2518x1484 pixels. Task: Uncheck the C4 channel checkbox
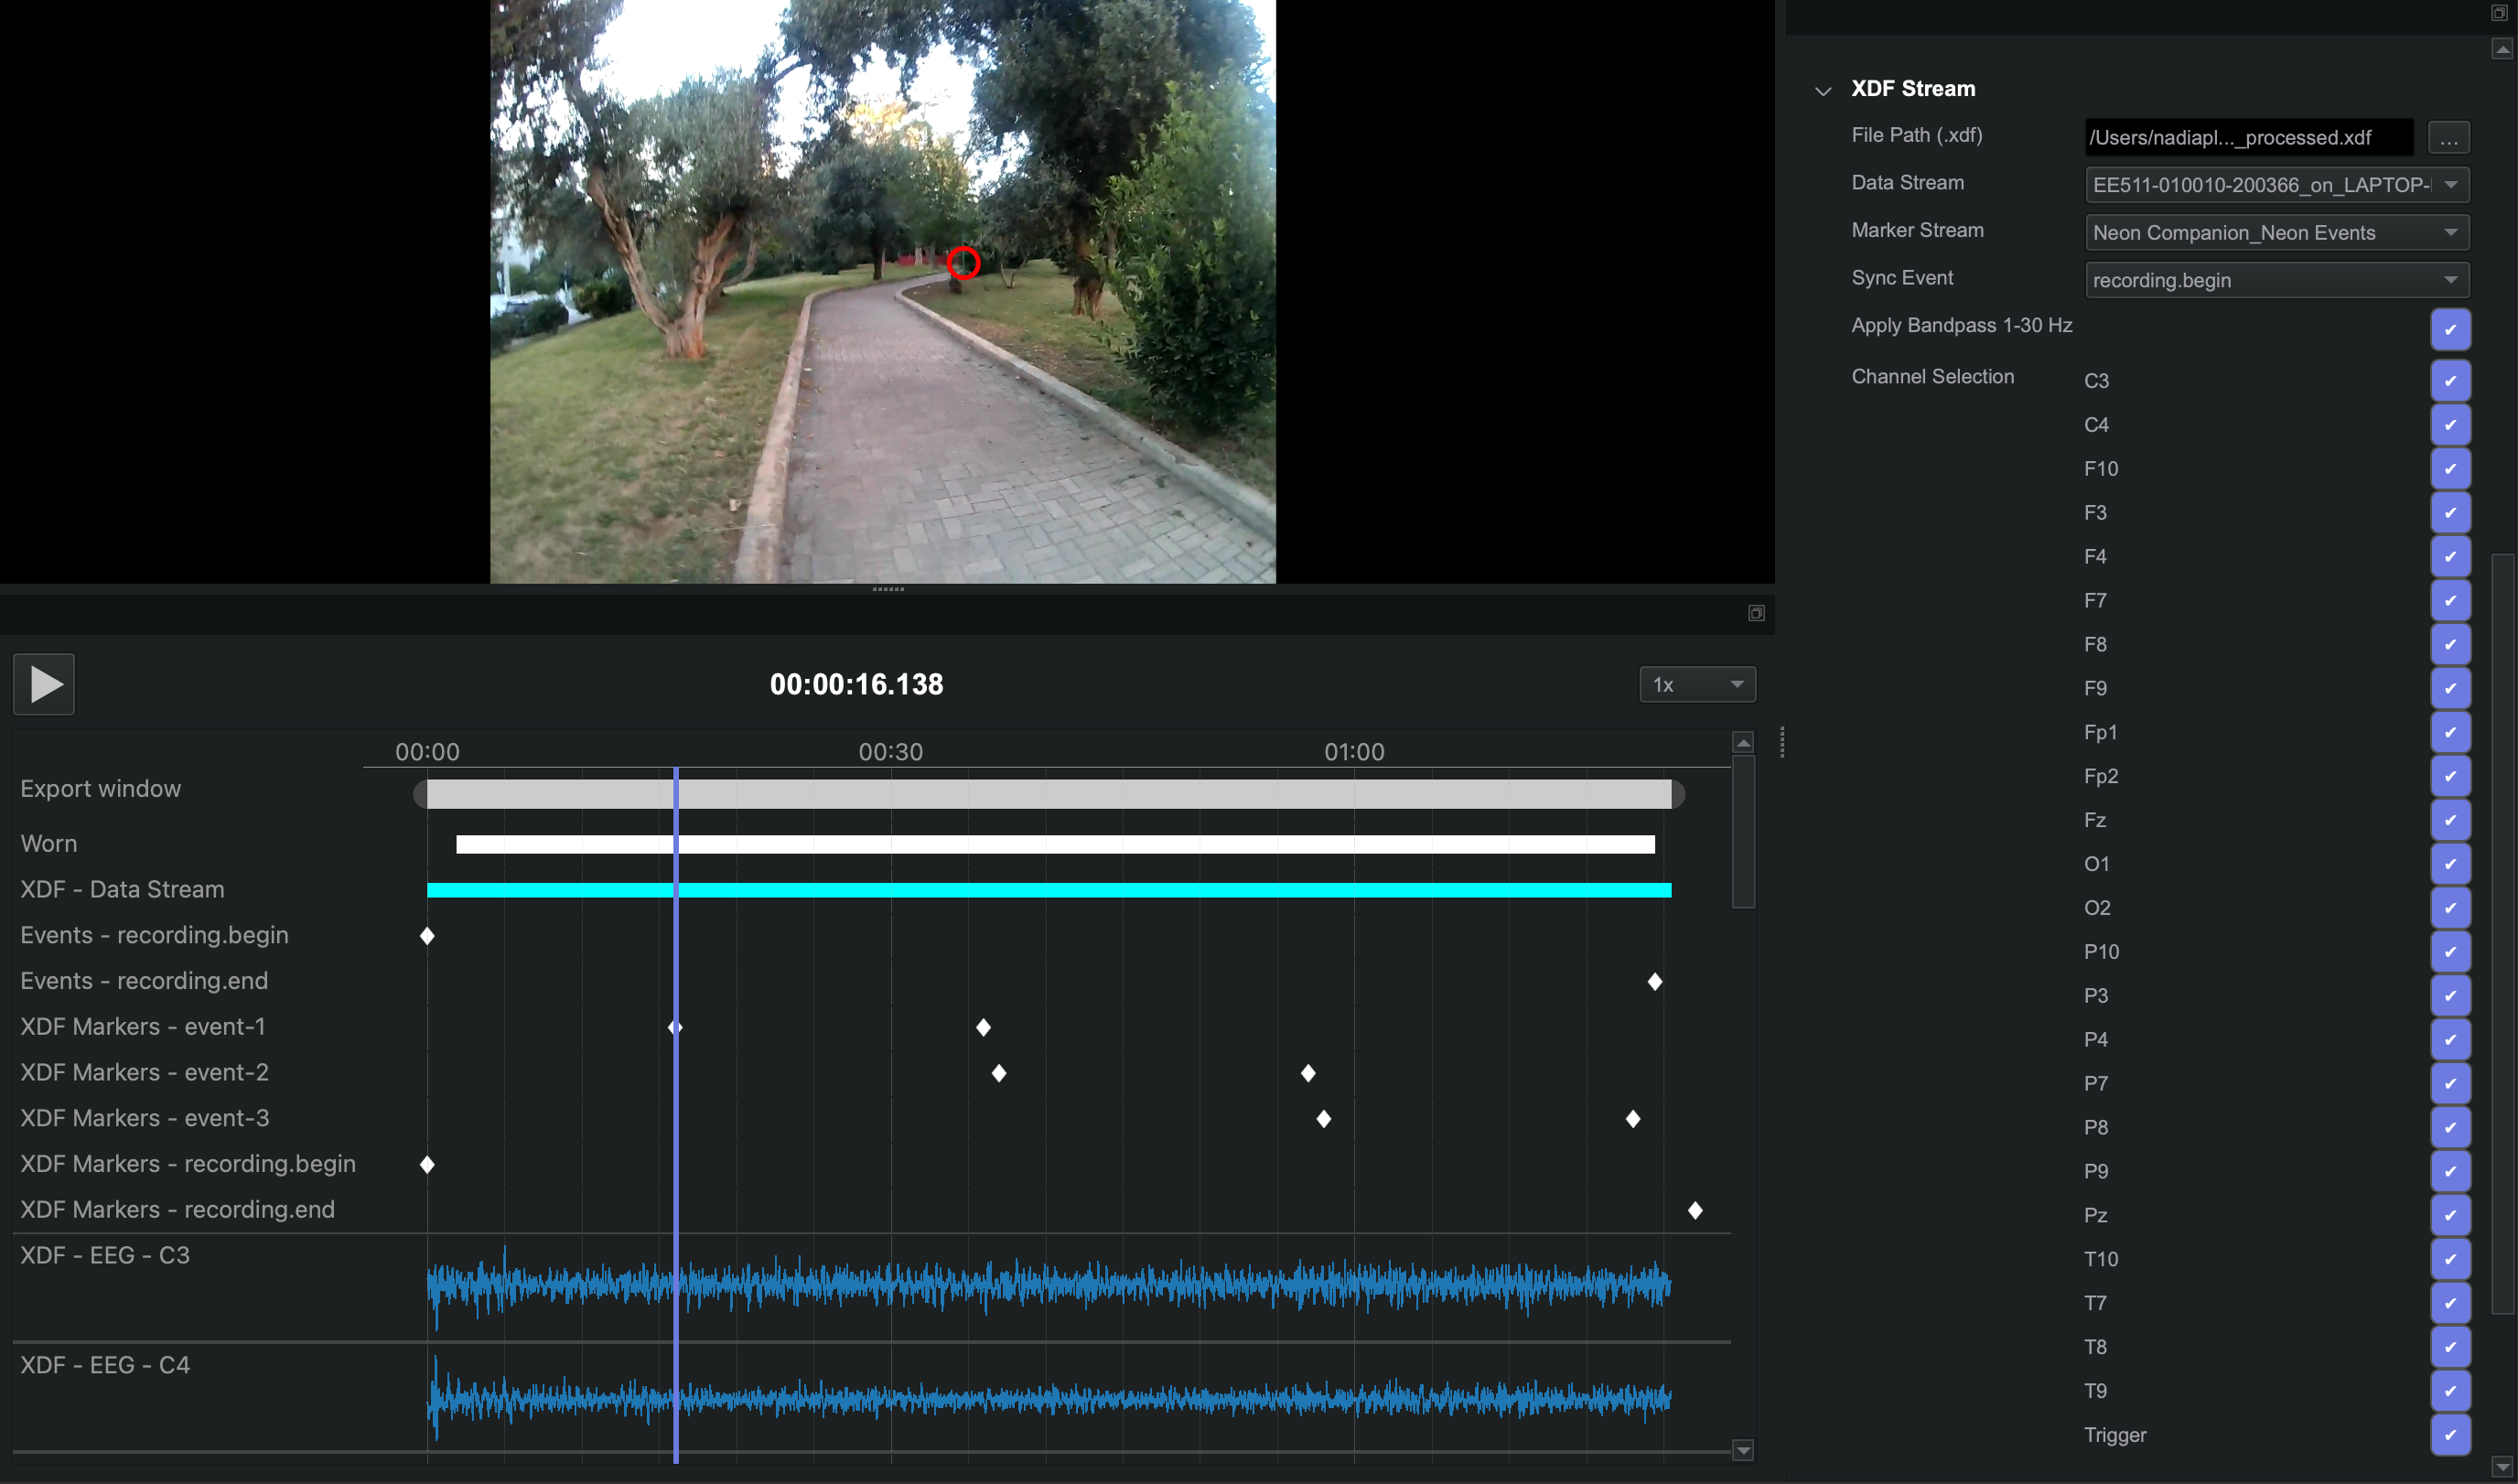(2450, 425)
